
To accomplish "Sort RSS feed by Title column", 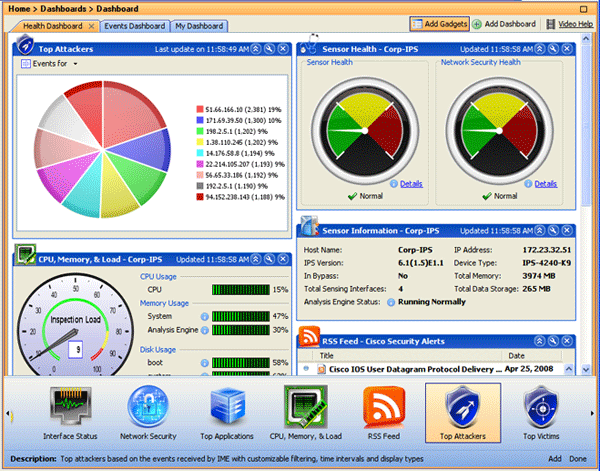I will pyautogui.click(x=407, y=355).
